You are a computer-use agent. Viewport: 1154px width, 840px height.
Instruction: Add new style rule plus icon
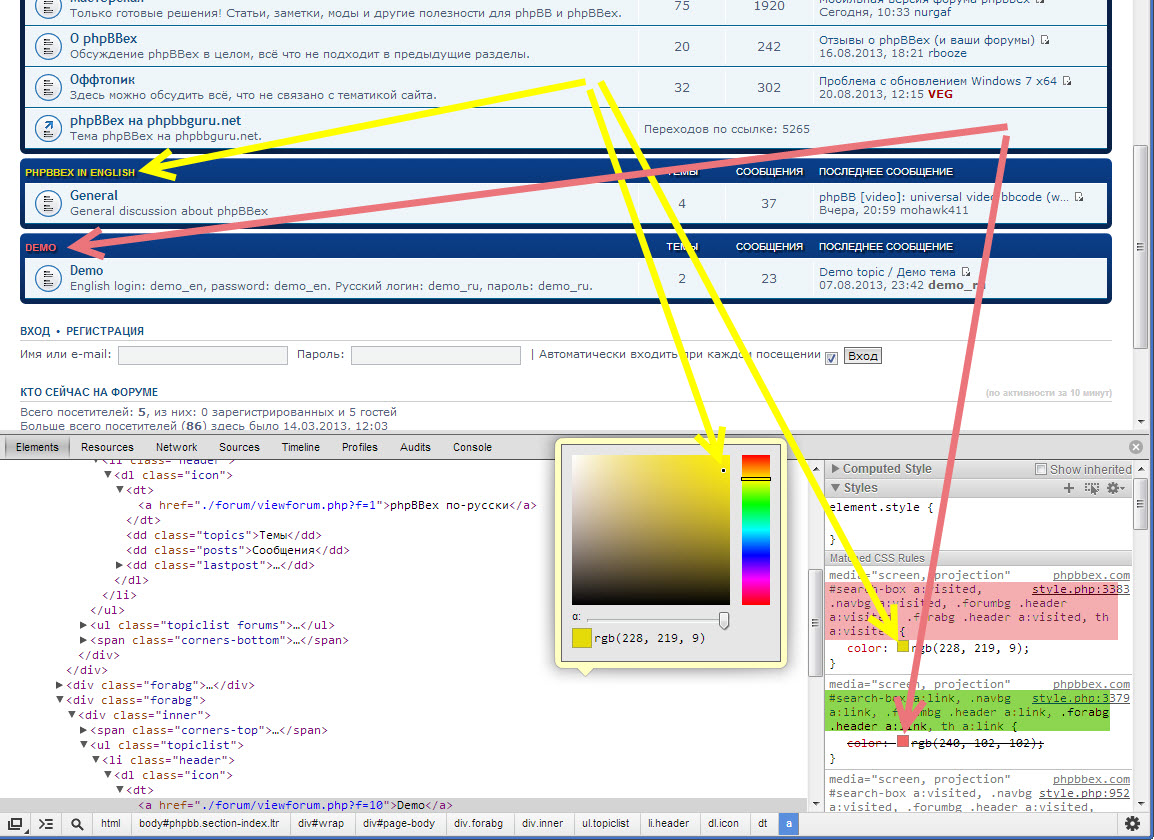(x=1069, y=488)
